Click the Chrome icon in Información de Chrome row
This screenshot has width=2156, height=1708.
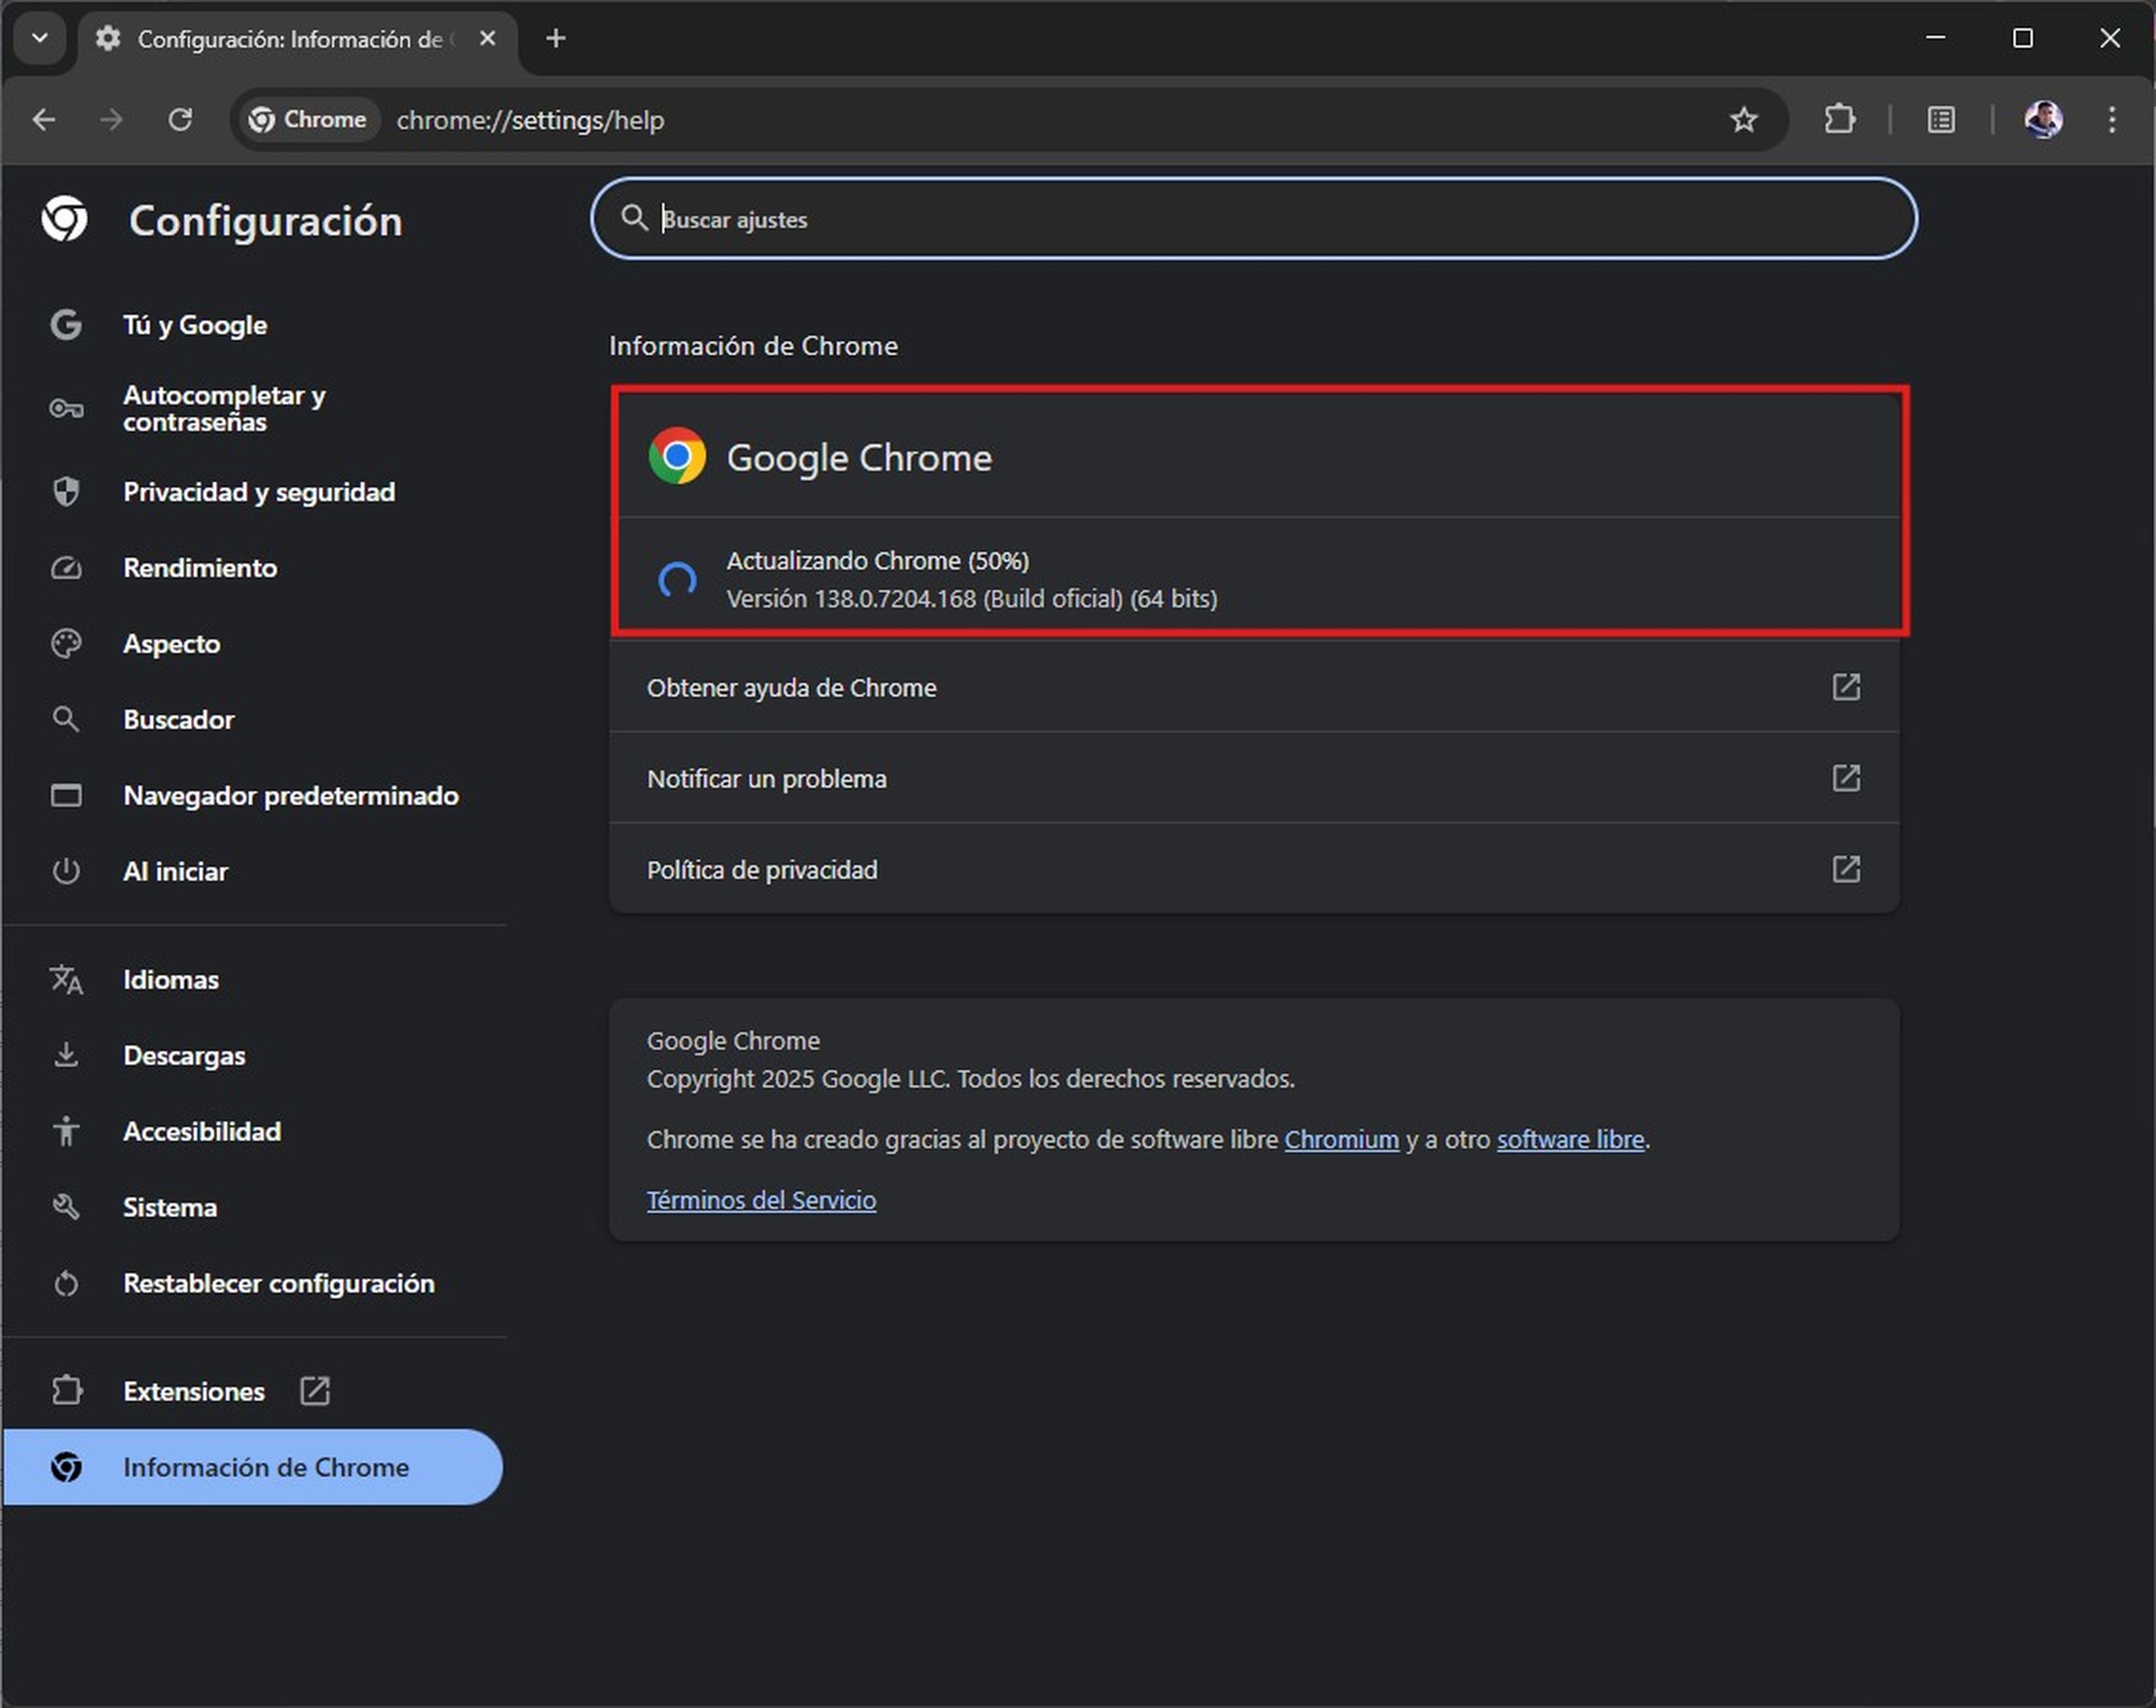pyautogui.click(x=66, y=1467)
